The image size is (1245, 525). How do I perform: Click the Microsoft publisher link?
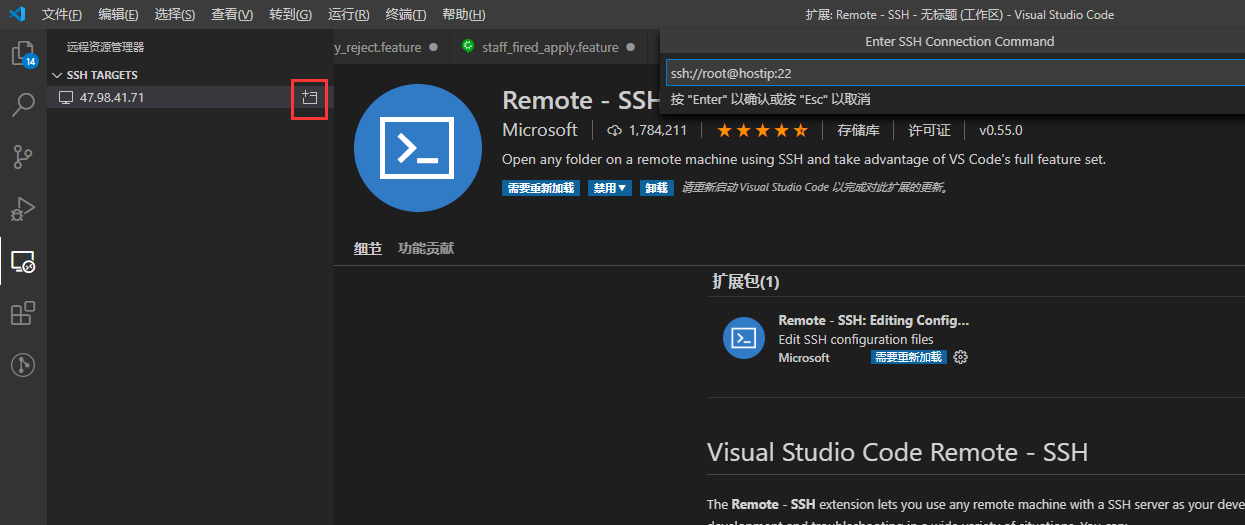click(x=540, y=130)
